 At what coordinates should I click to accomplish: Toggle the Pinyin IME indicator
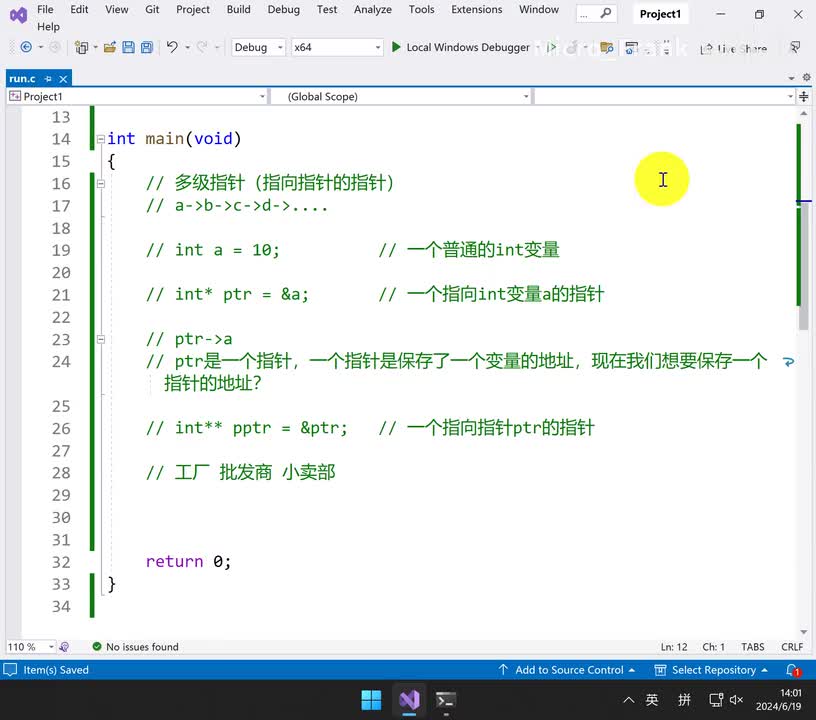click(x=684, y=700)
